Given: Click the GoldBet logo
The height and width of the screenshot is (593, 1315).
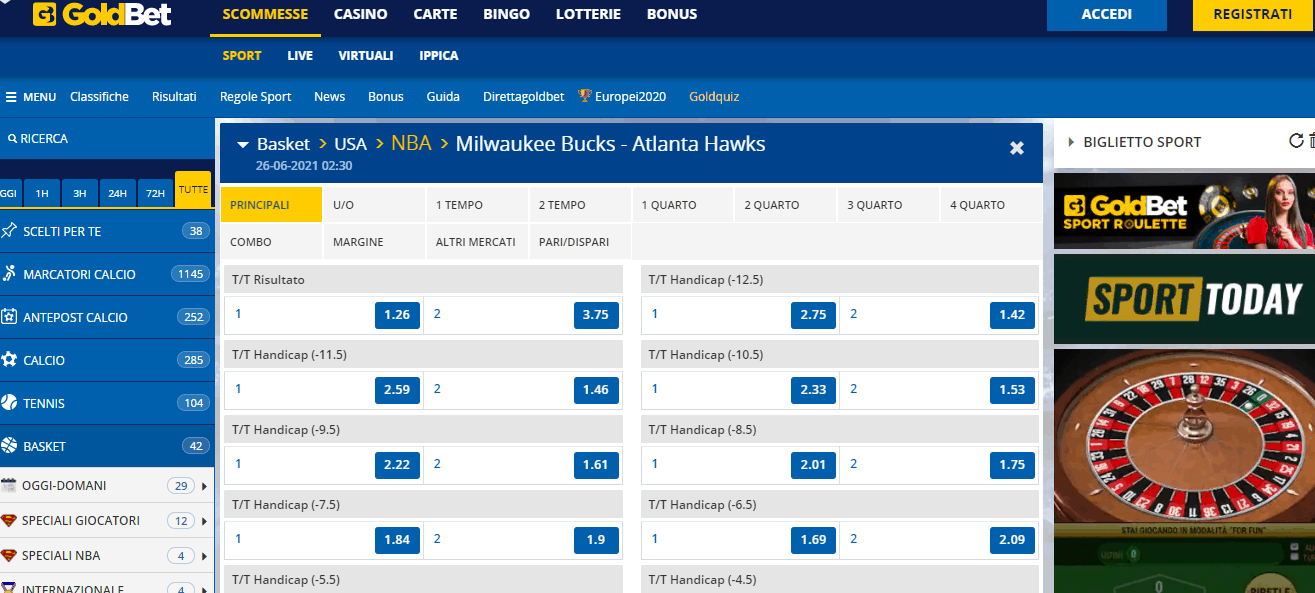Looking at the screenshot, I should (102, 14).
